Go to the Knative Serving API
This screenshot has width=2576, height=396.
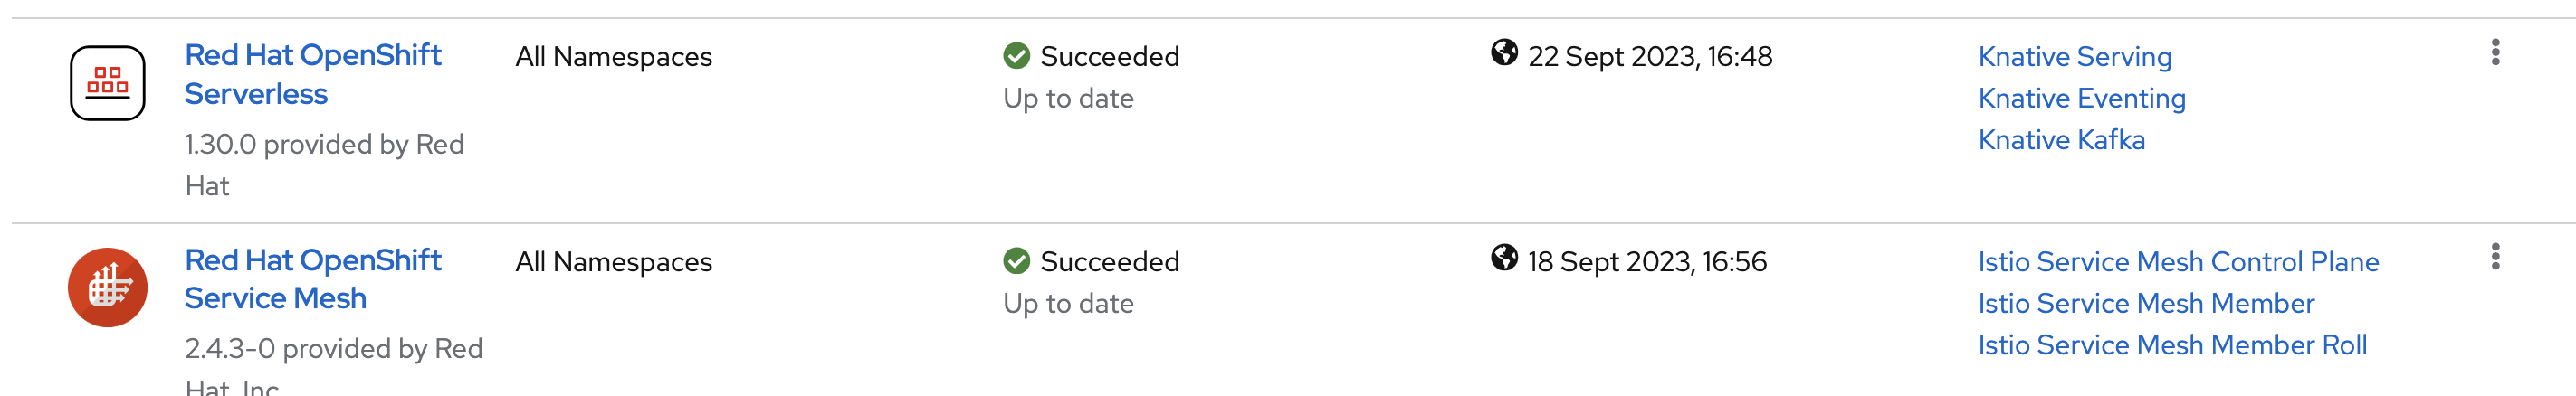tap(2074, 57)
